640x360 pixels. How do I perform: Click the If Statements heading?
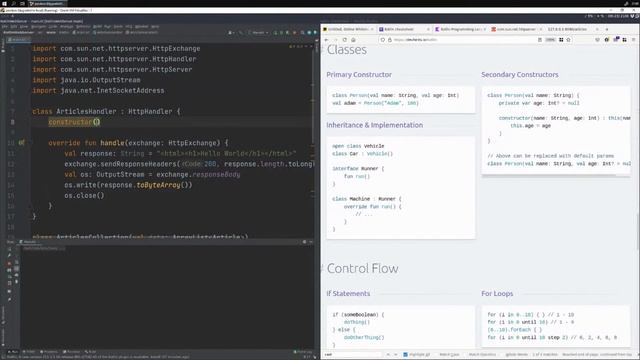(348, 293)
